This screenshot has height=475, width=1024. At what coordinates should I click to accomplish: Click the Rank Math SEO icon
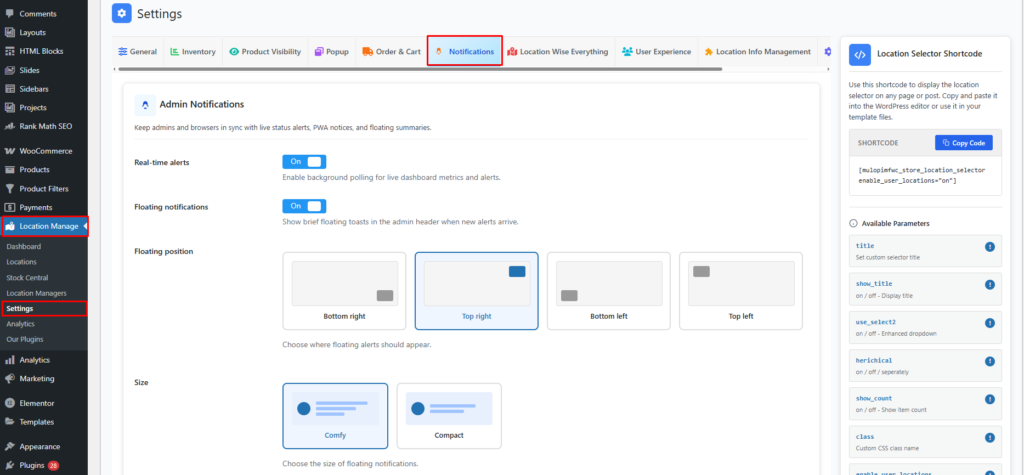click(9, 126)
